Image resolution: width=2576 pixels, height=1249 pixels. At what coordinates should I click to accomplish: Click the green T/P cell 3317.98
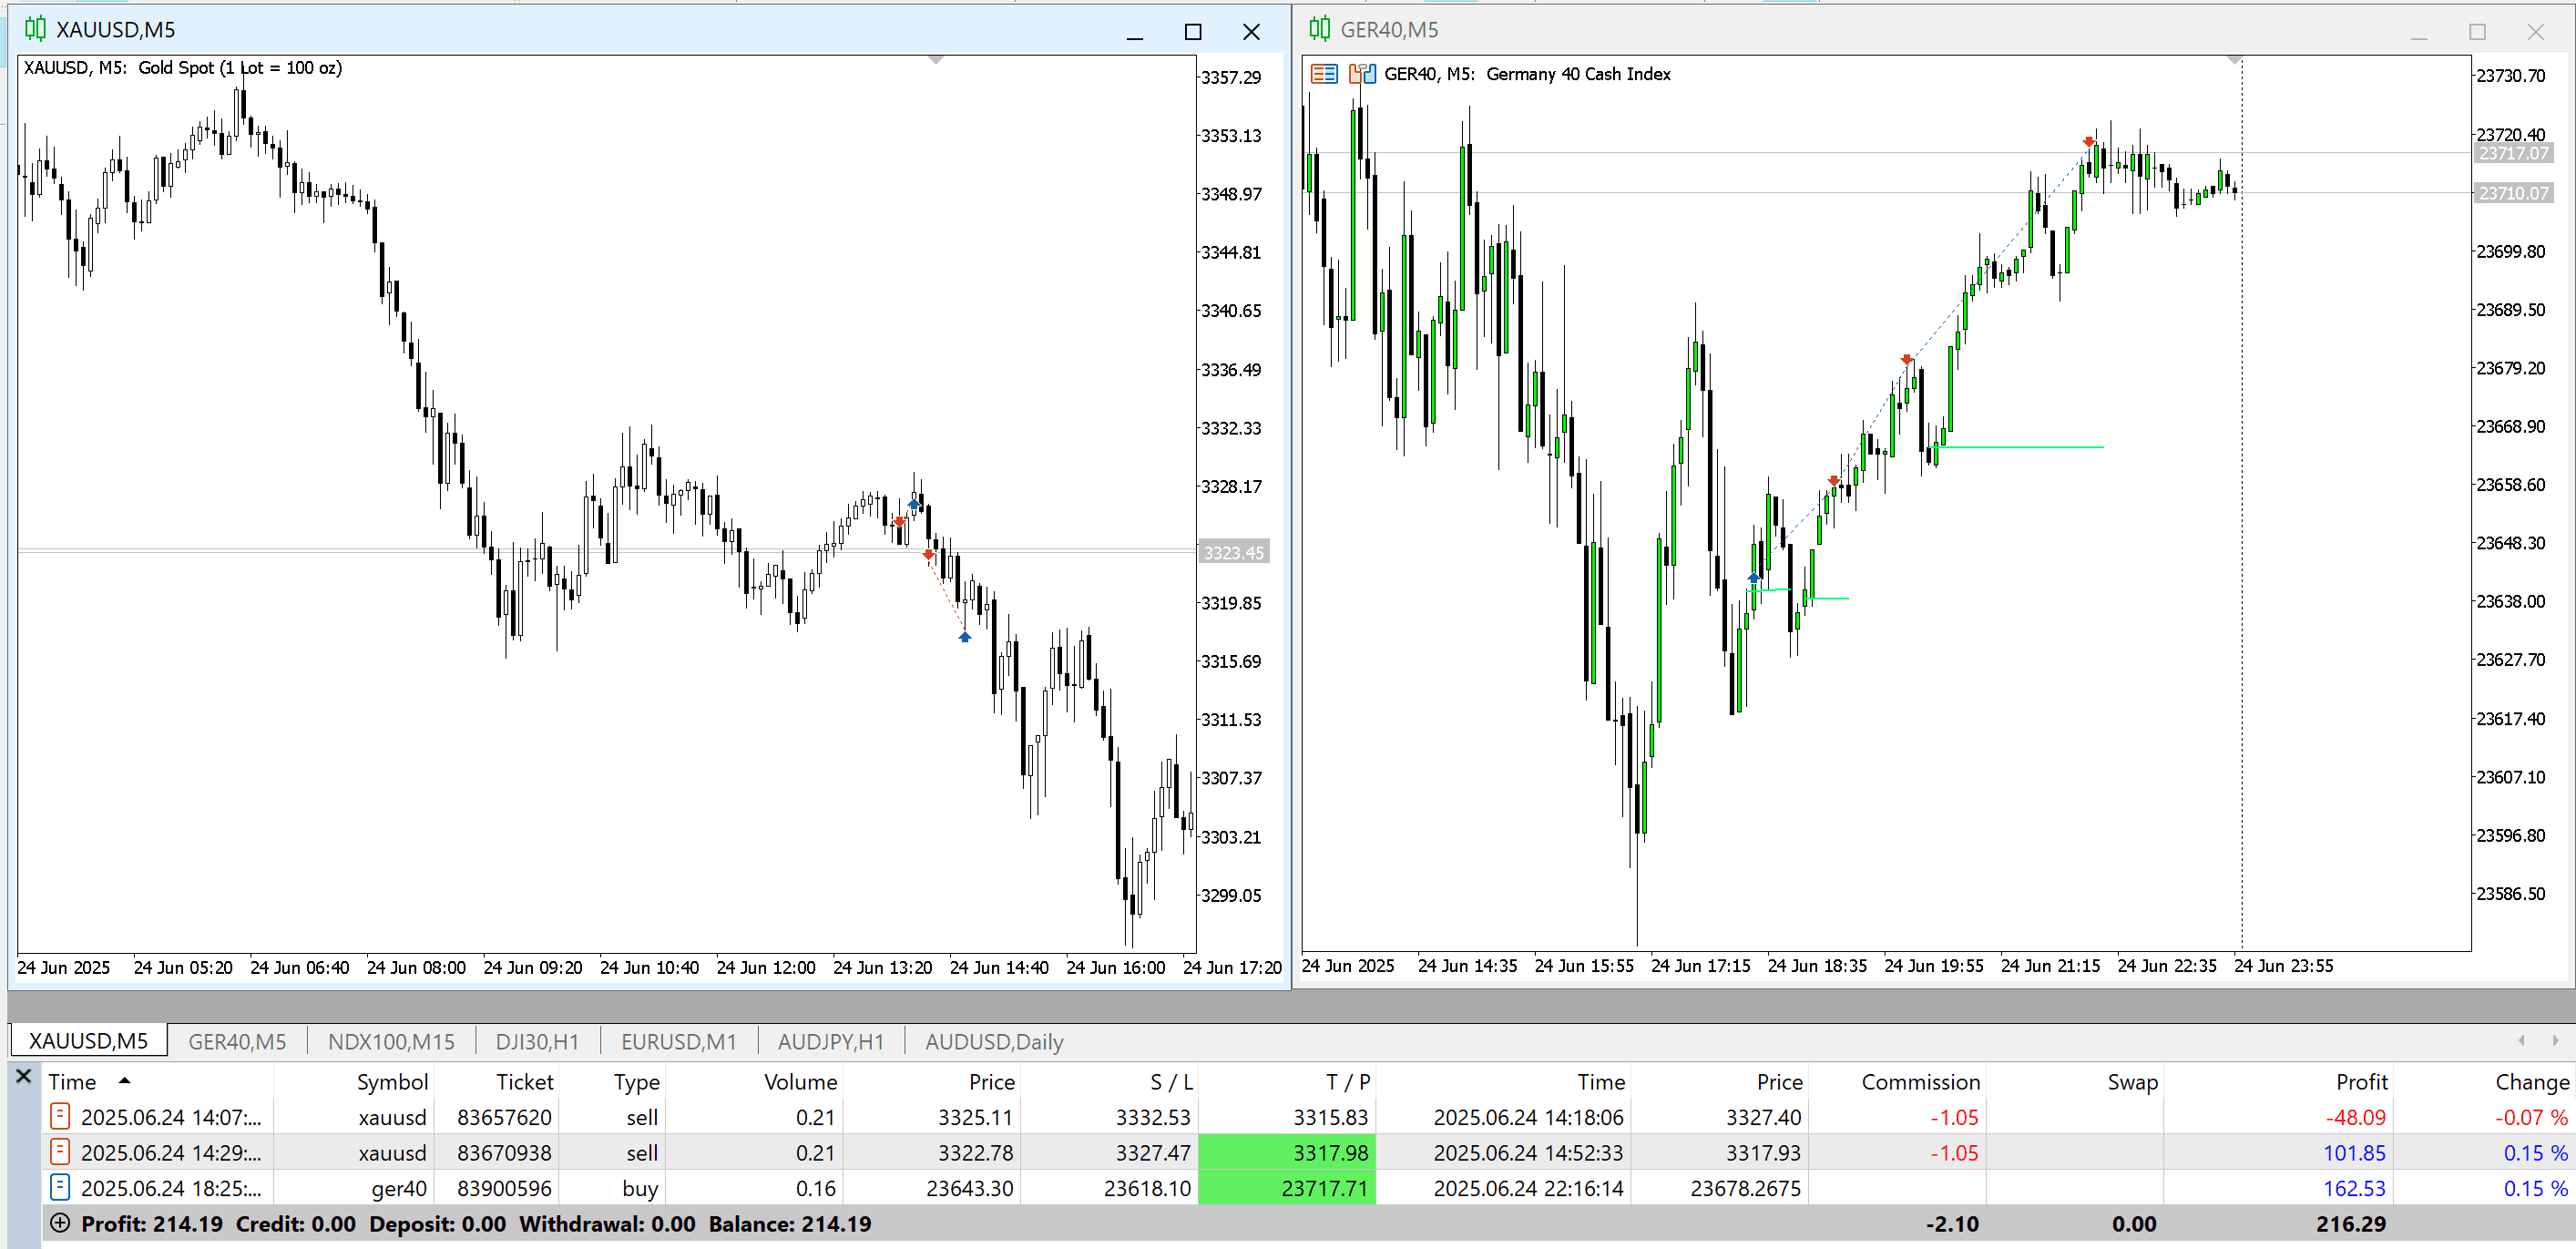(1286, 1152)
